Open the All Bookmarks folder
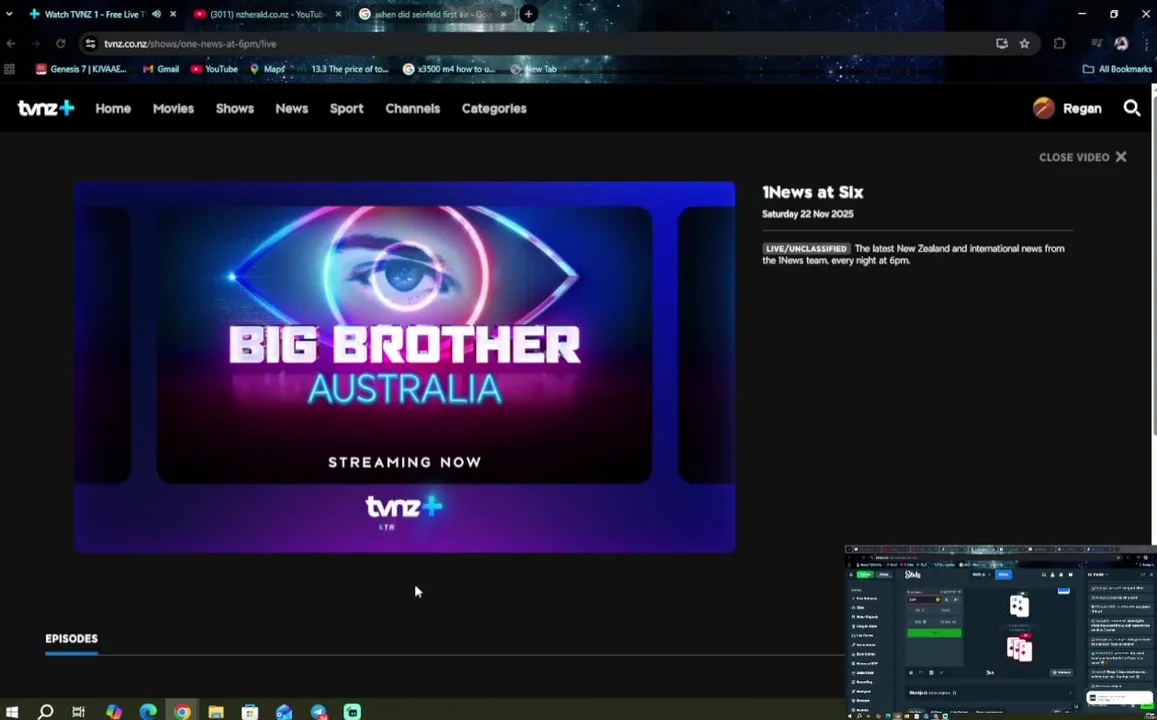 [x=1116, y=69]
